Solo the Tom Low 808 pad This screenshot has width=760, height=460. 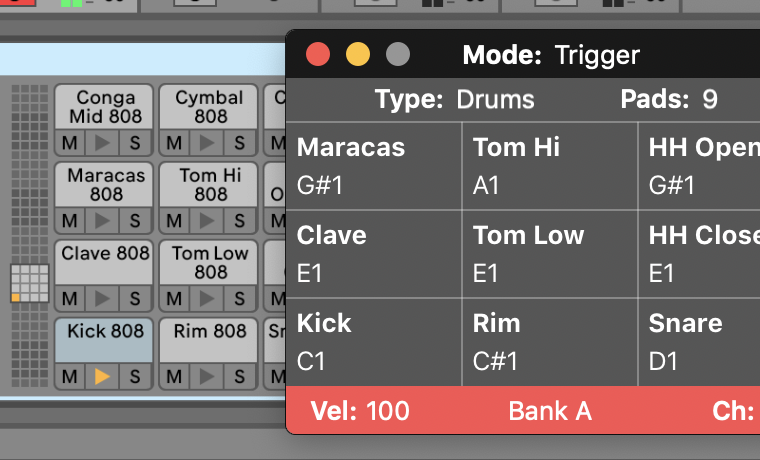pos(240,298)
